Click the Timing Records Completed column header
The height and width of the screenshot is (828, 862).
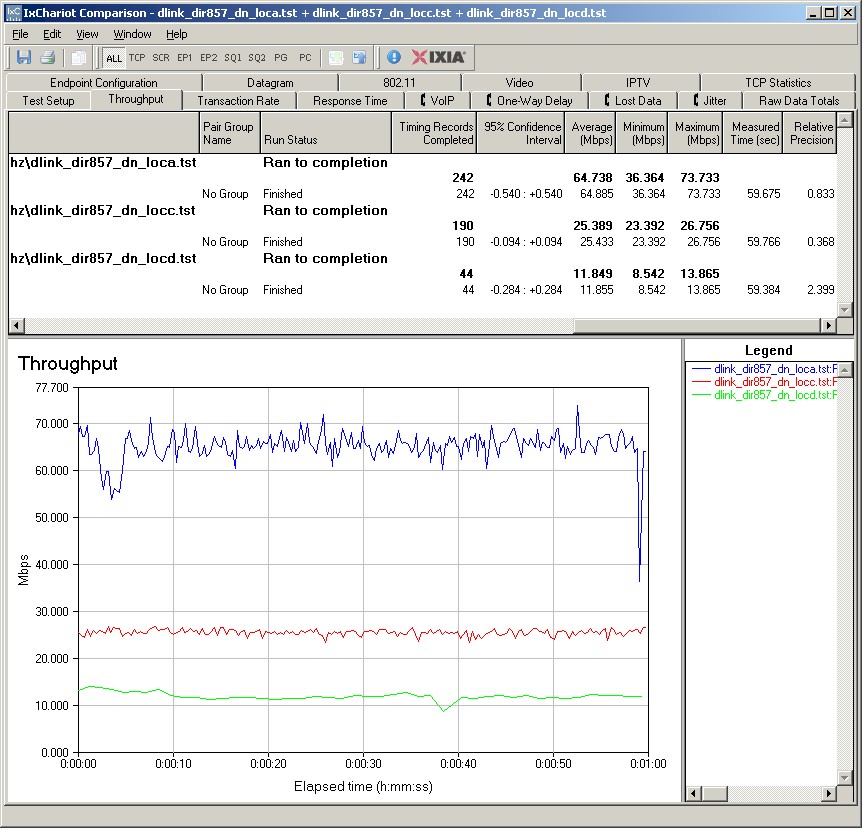(434, 133)
